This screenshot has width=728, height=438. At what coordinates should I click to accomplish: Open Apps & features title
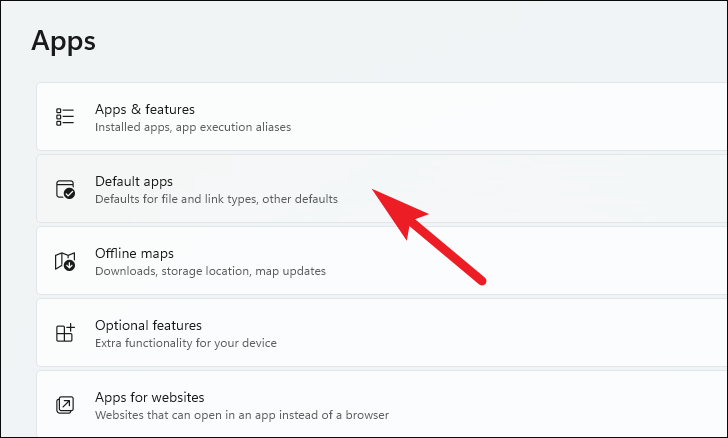[145, 109]
